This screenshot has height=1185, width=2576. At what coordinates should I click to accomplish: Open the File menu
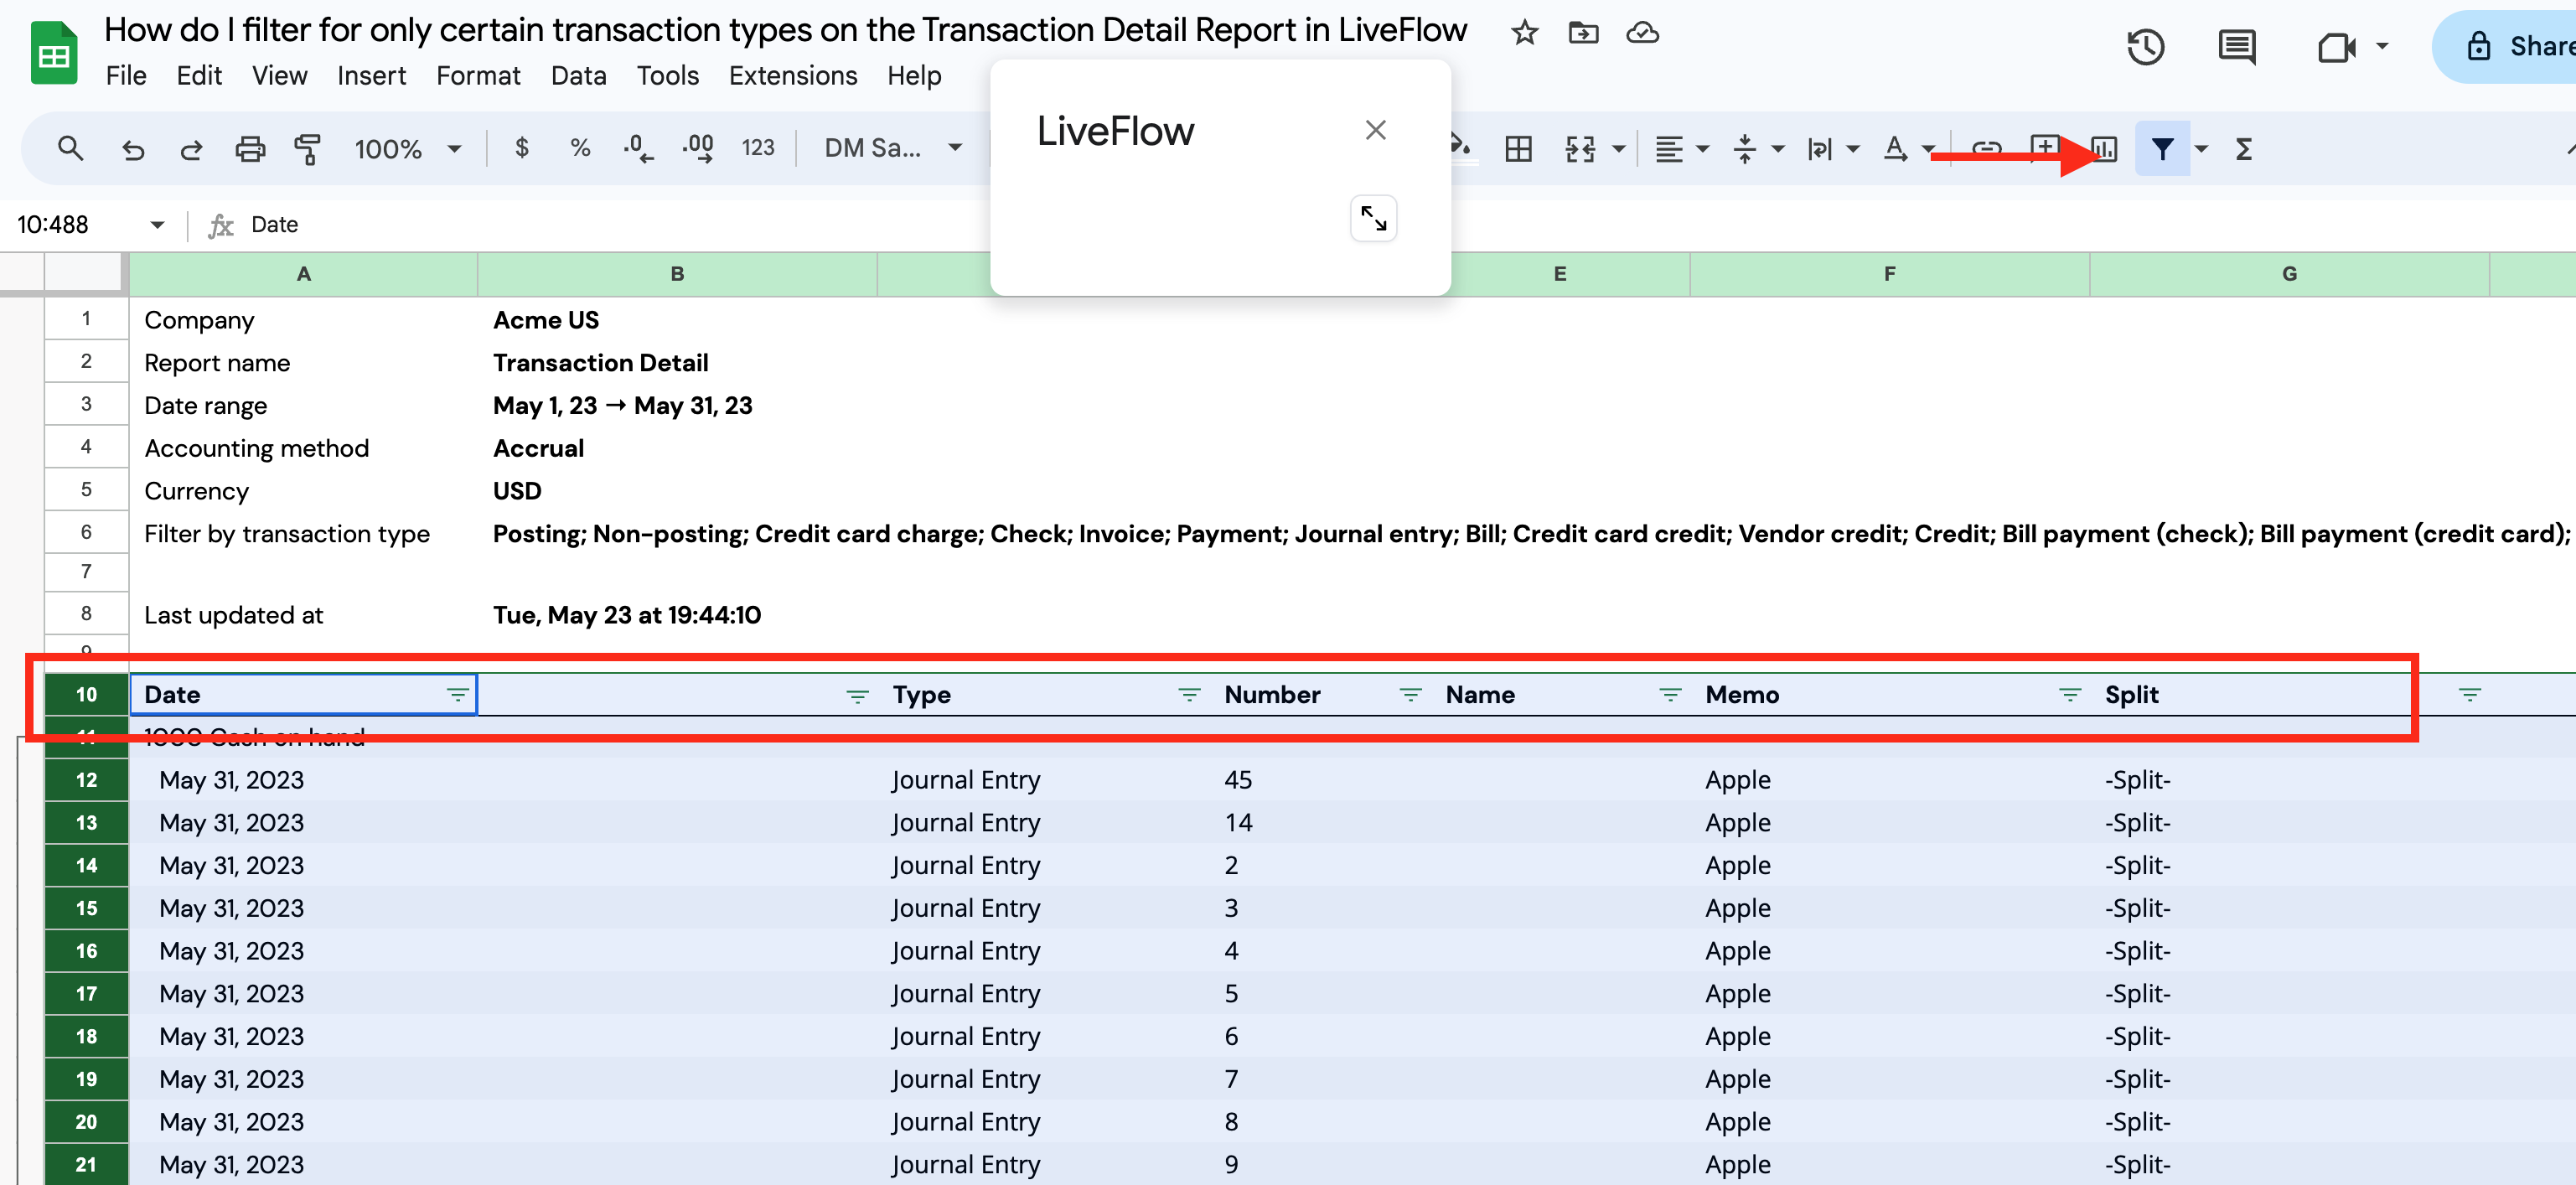(126, 76)
